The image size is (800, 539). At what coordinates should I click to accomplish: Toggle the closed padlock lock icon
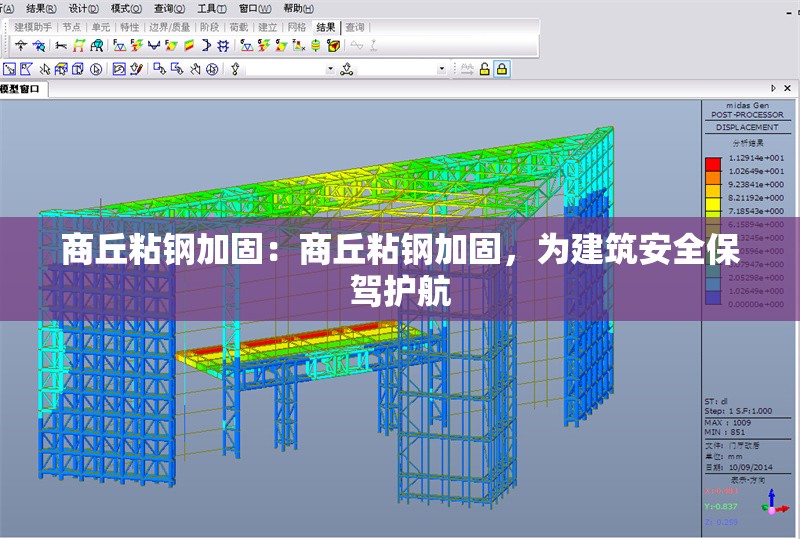(x=502, y=69)
